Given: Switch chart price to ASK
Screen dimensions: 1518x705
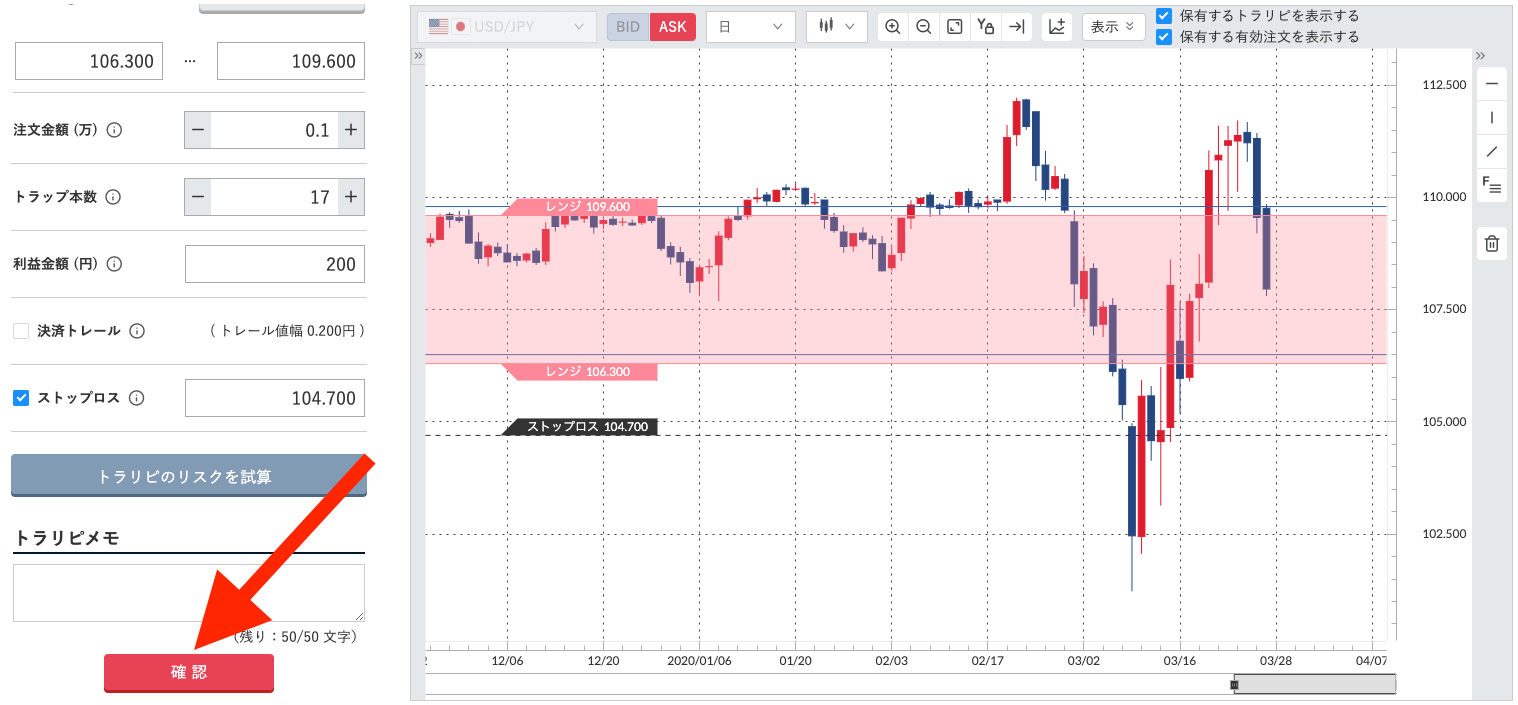Looking at the screenshot, I should pyautogui.click(x=673, y=27).
